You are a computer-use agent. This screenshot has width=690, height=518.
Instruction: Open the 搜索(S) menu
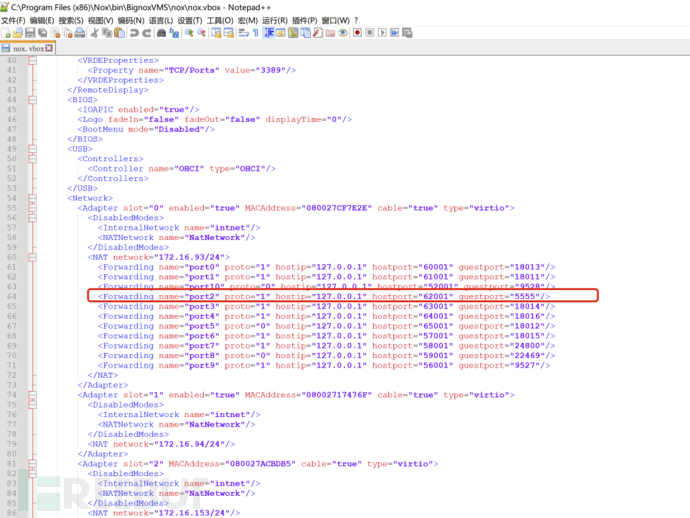coord(71,21)
